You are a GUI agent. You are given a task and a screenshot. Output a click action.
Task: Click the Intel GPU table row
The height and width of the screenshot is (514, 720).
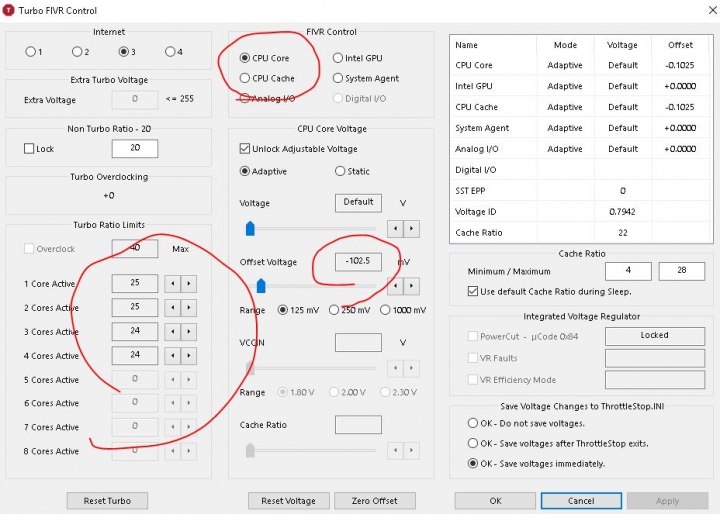coord(581,86)
